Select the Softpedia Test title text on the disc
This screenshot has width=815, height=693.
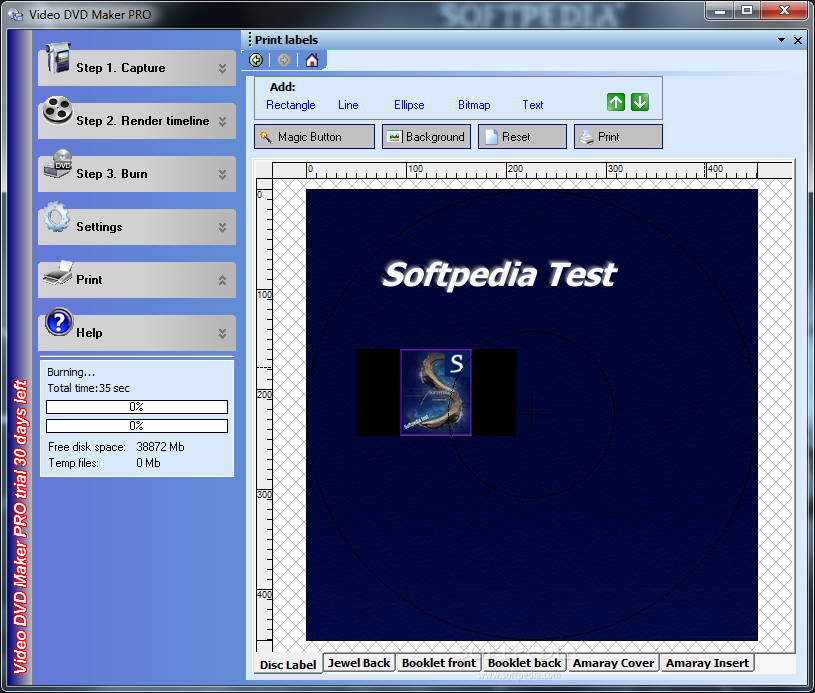coord(499,274)
